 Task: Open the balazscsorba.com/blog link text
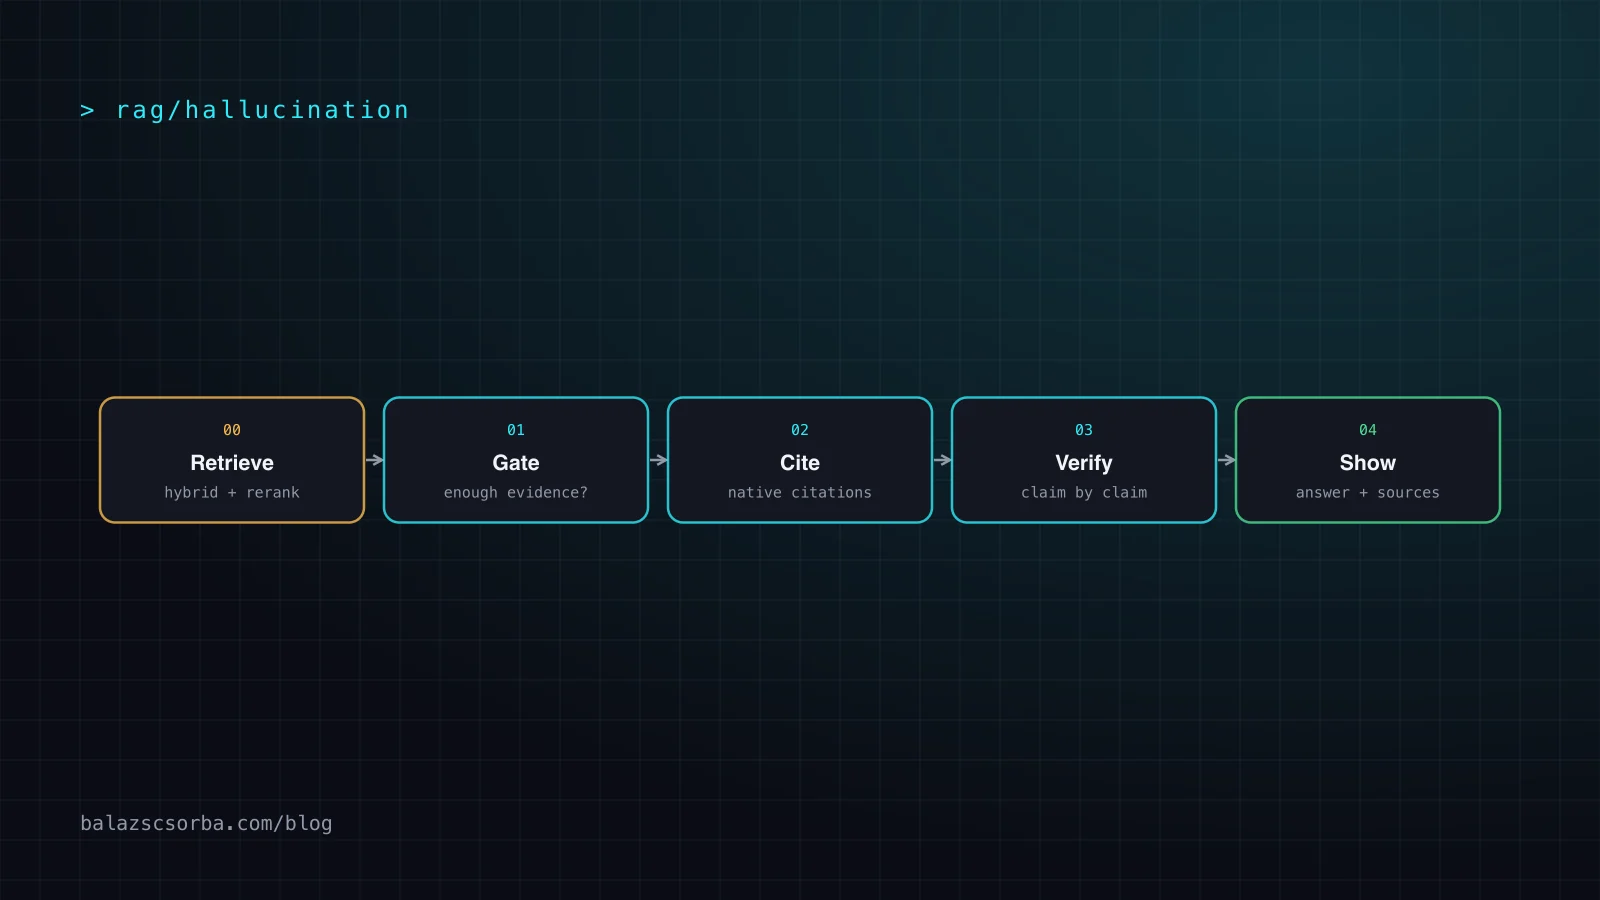(x=206, y=823)
